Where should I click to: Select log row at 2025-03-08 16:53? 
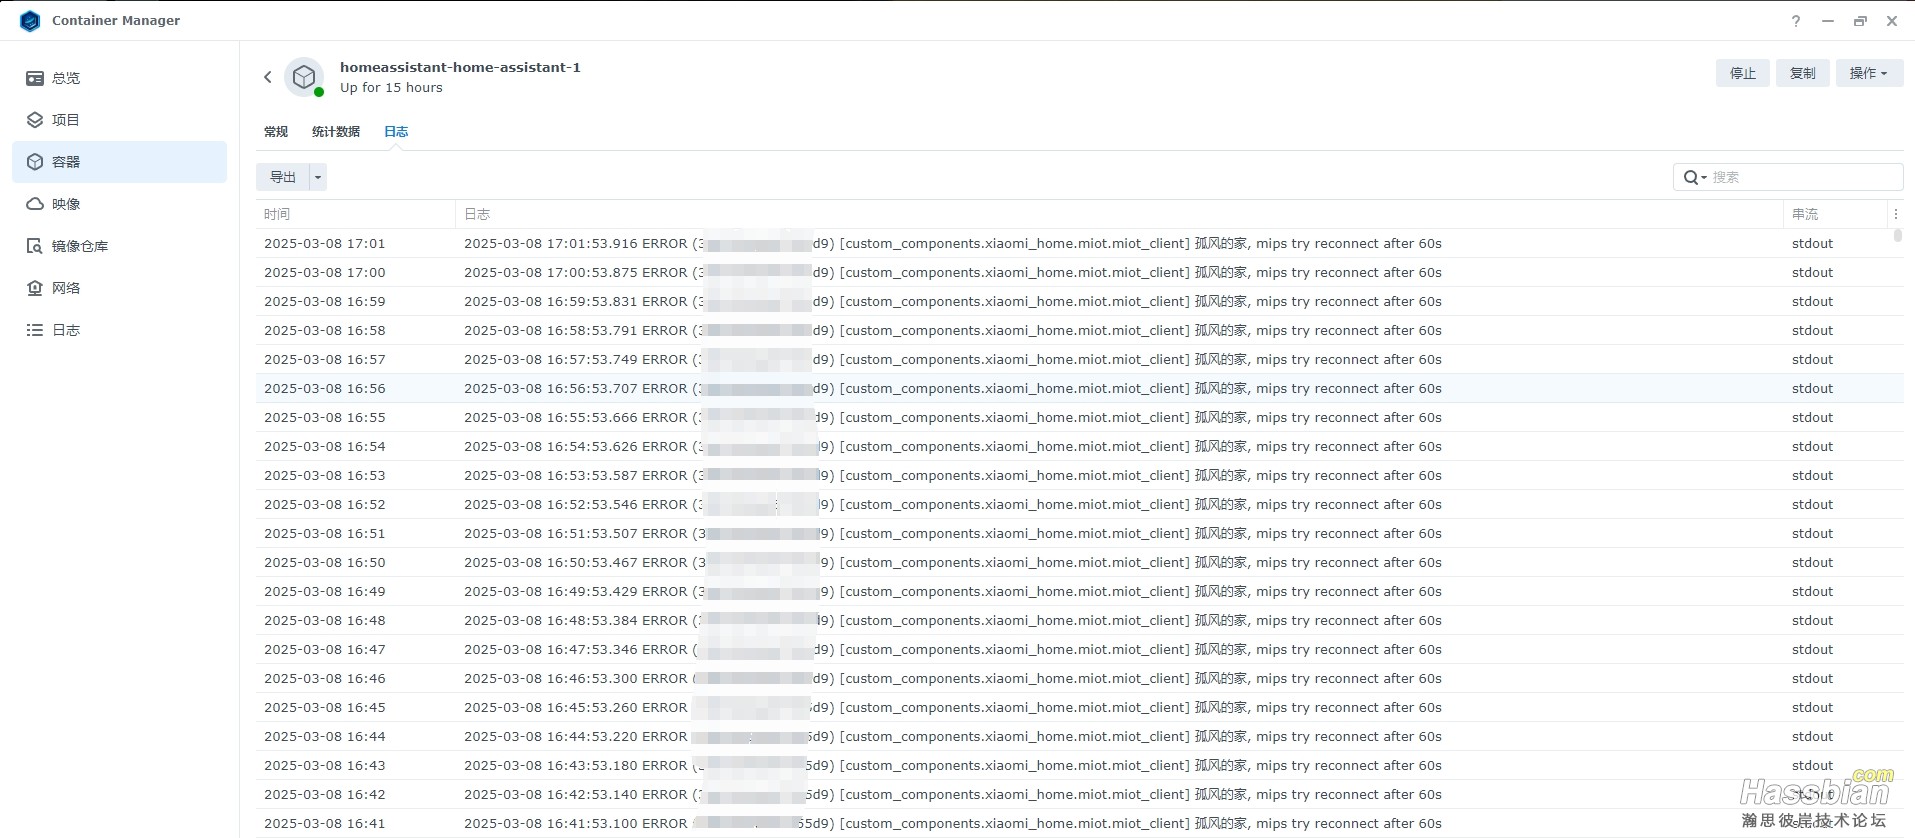tap(1079, 475)
